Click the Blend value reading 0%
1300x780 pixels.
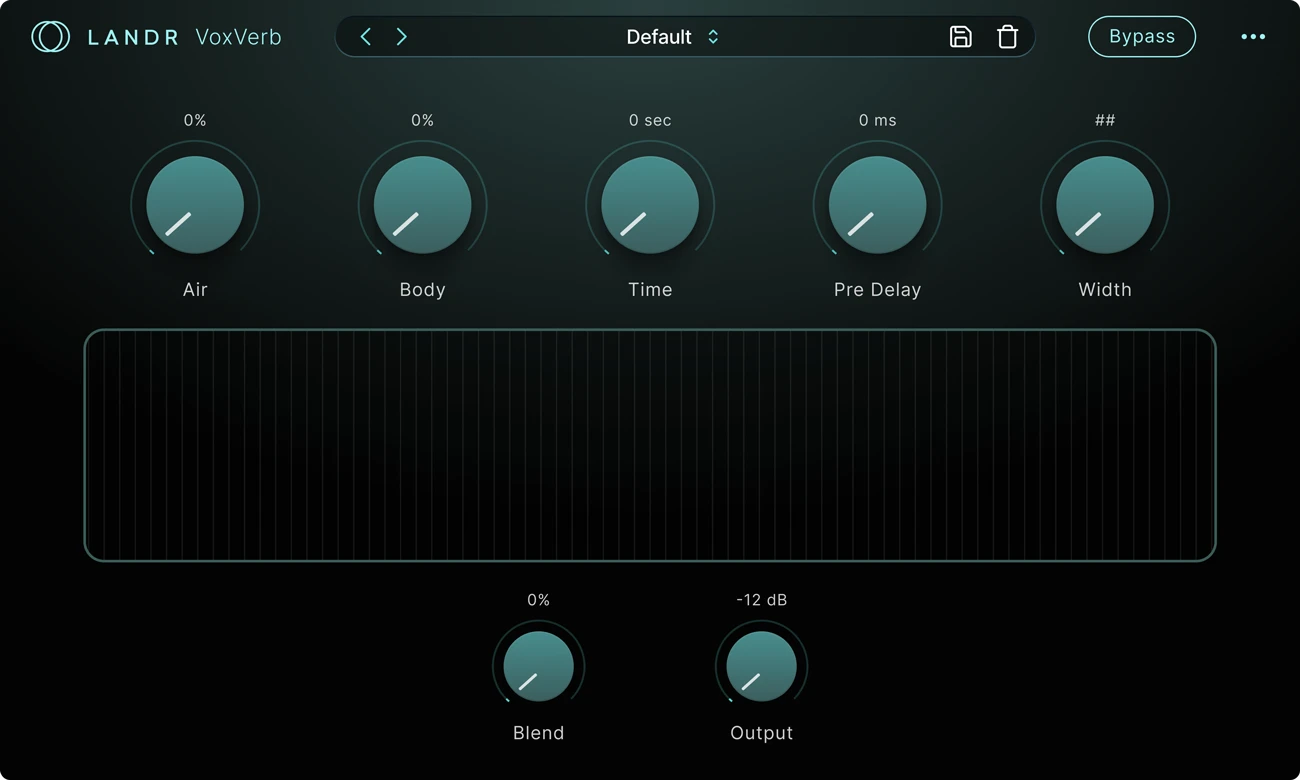point(538,600)
